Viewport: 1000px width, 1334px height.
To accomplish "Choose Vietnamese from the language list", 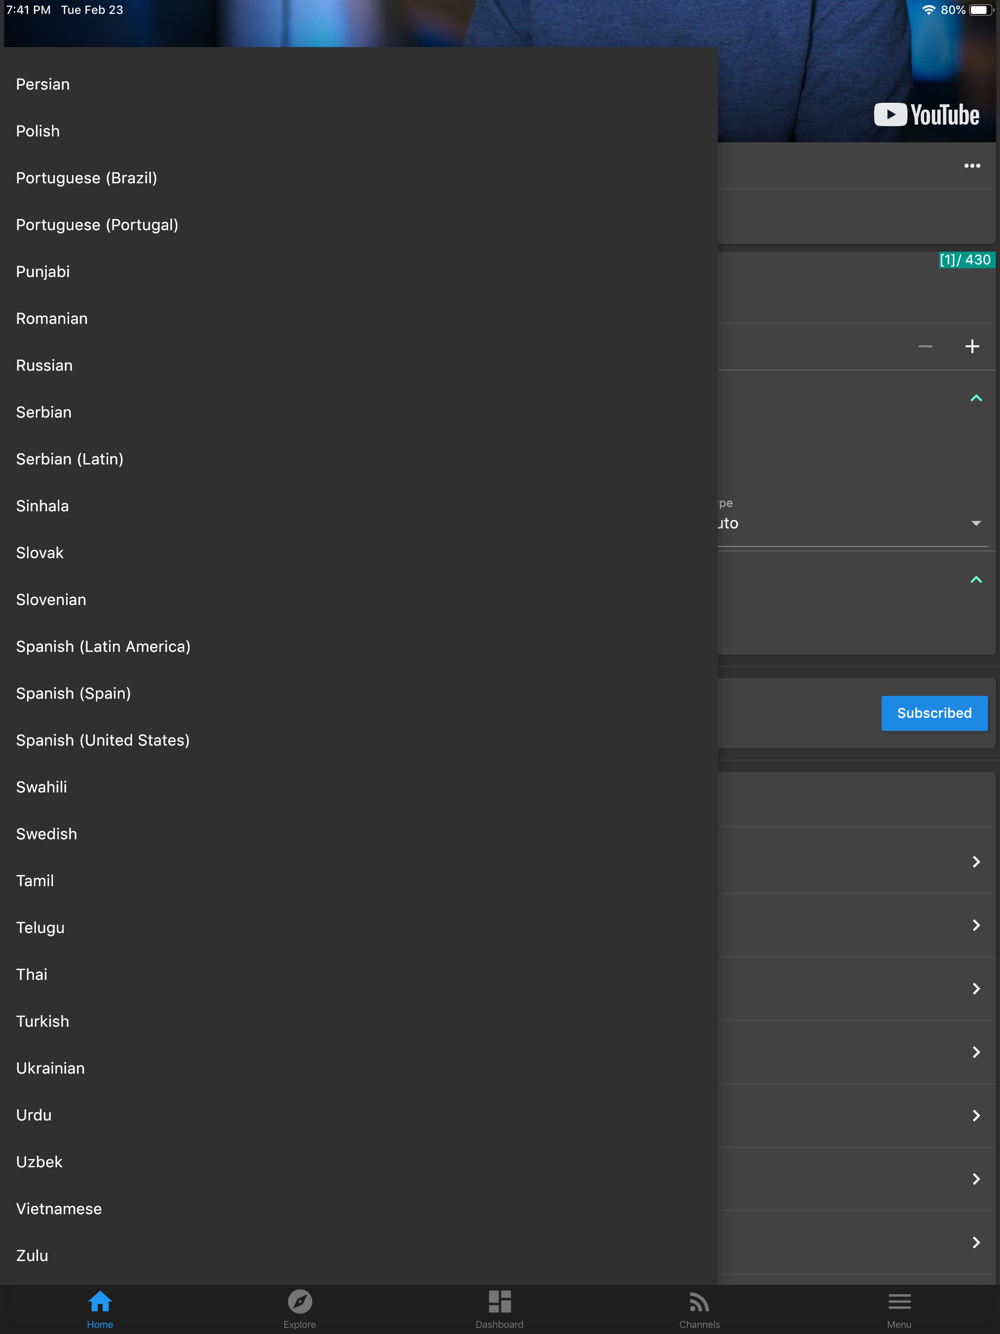I will point(59,1209).
